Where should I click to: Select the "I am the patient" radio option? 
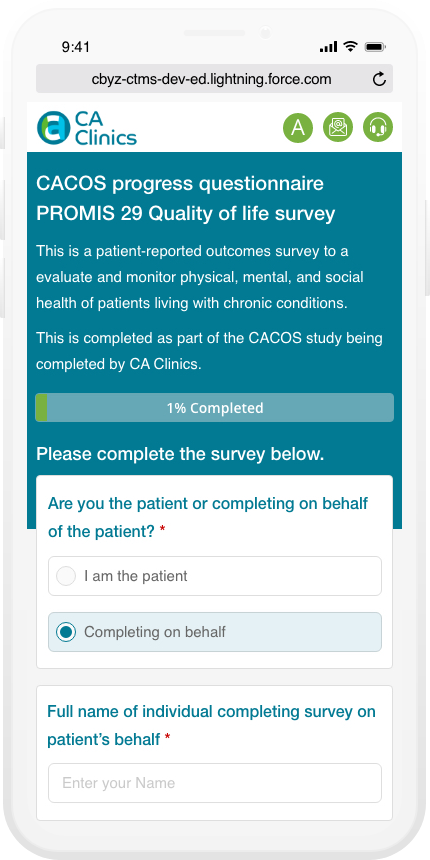click(x=215, y=576)
